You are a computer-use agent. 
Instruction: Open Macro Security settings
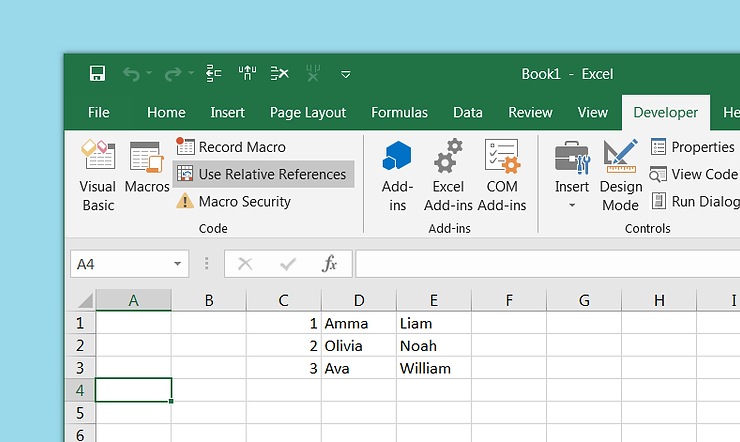[x=234, y=201]
